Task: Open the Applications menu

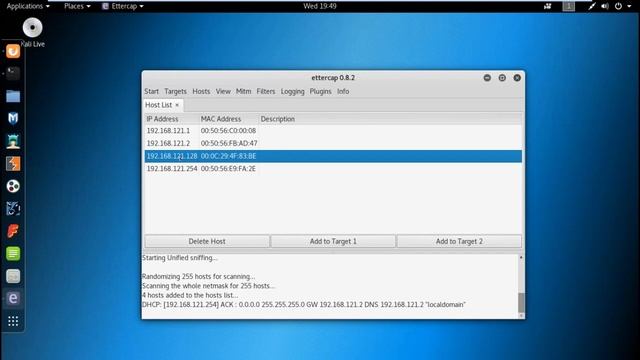Action: pyautogui.click(x=28, y=6)
